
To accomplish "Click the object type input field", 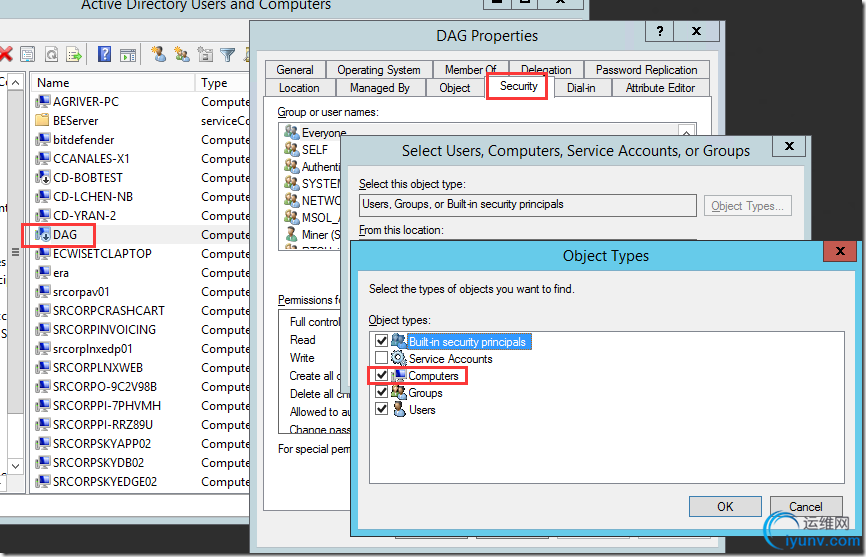I will click(527, 205).
